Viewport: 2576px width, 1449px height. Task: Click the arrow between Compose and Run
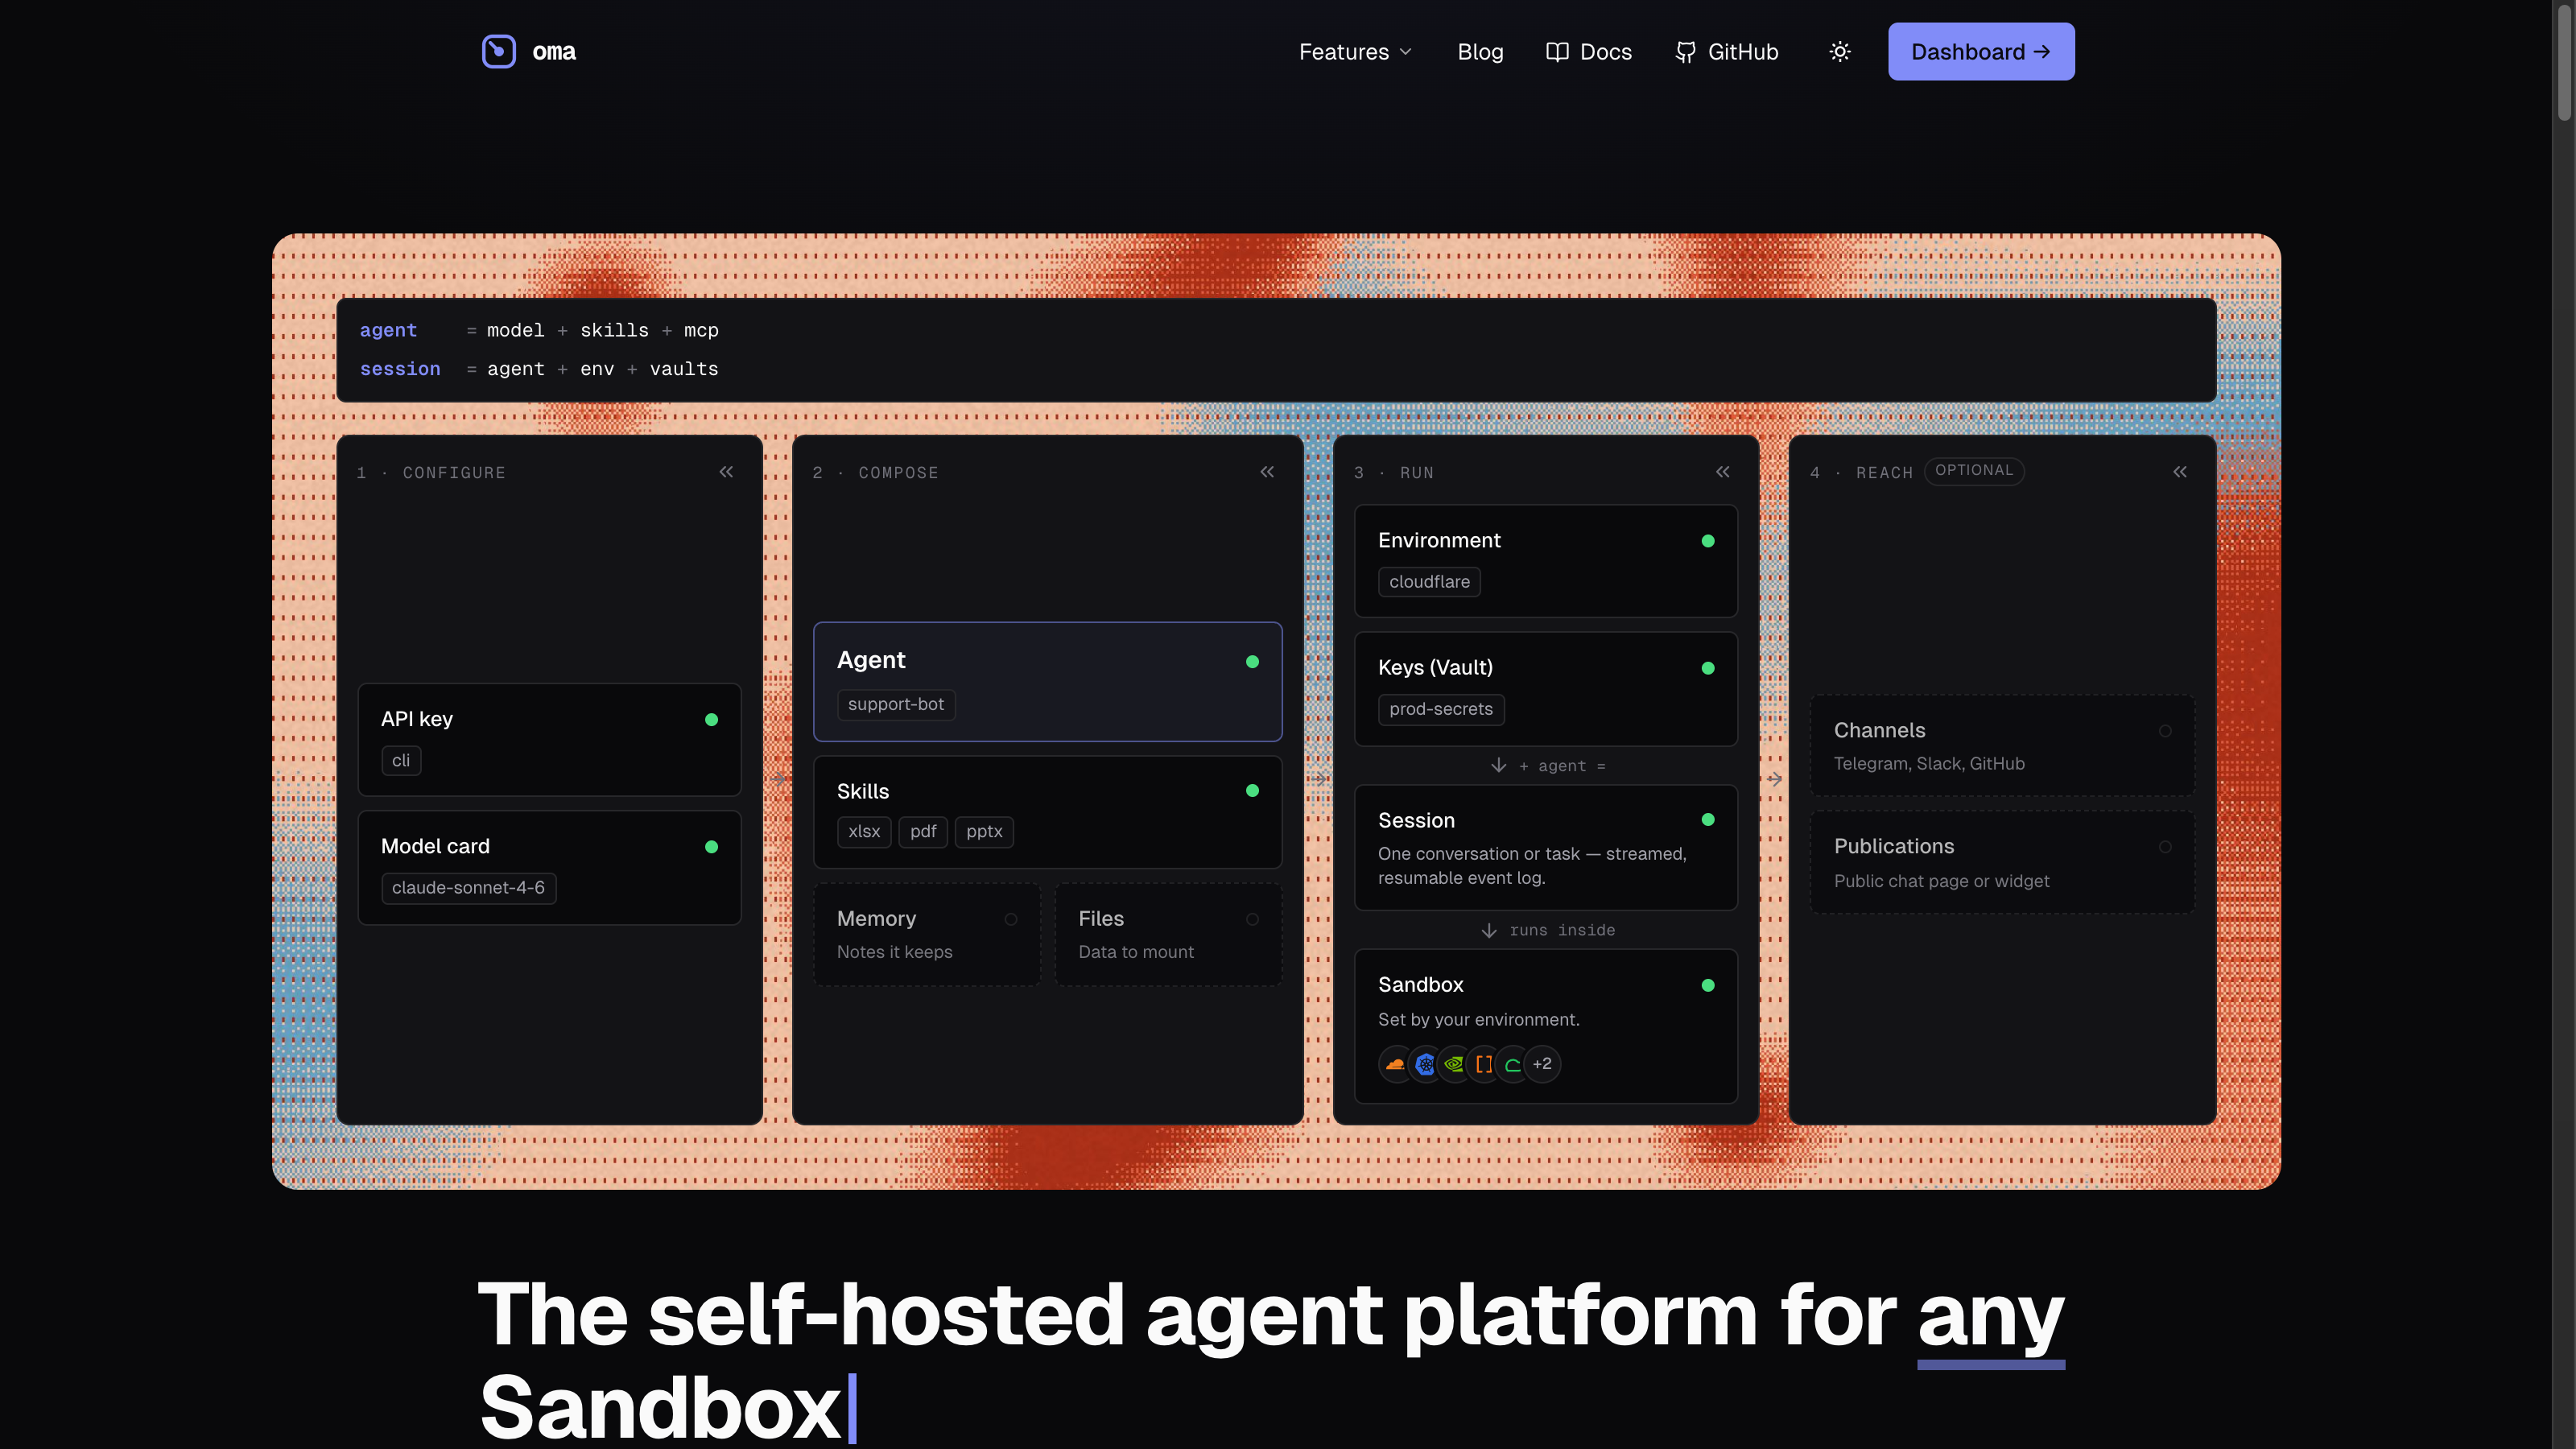(1319, 778)
